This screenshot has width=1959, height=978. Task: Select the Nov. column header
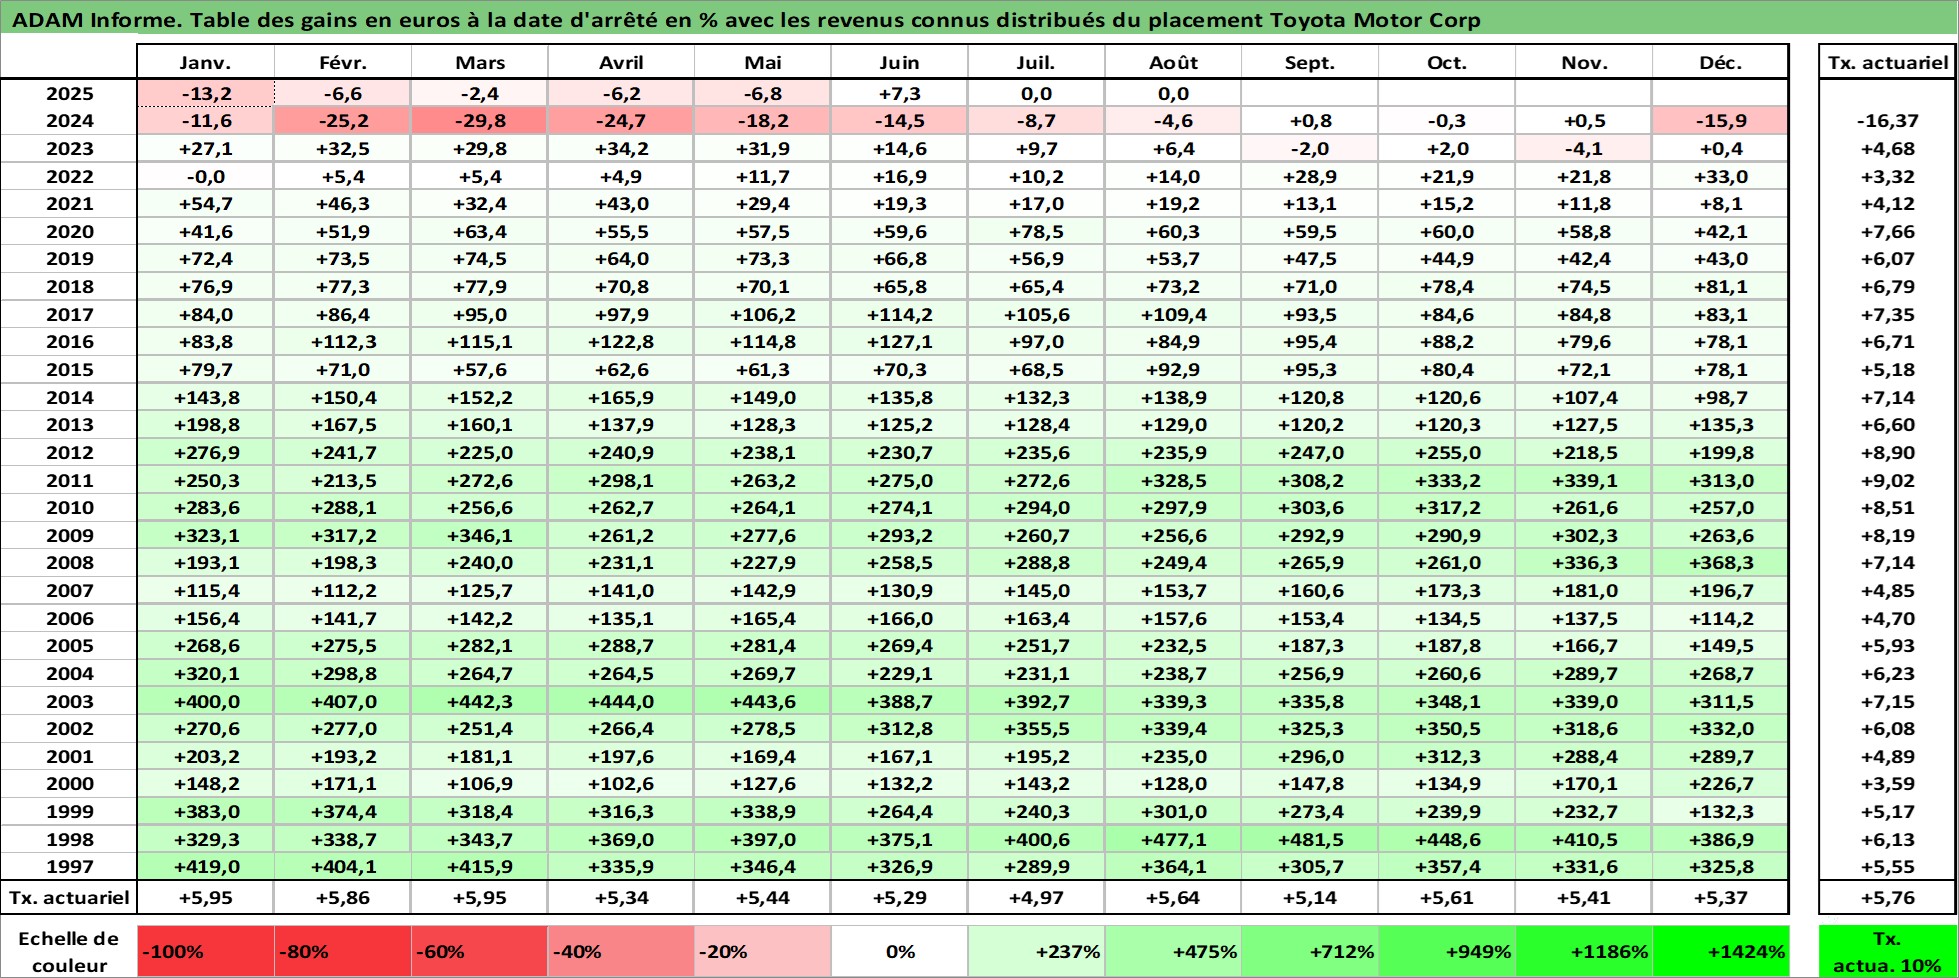[1584, 62]
